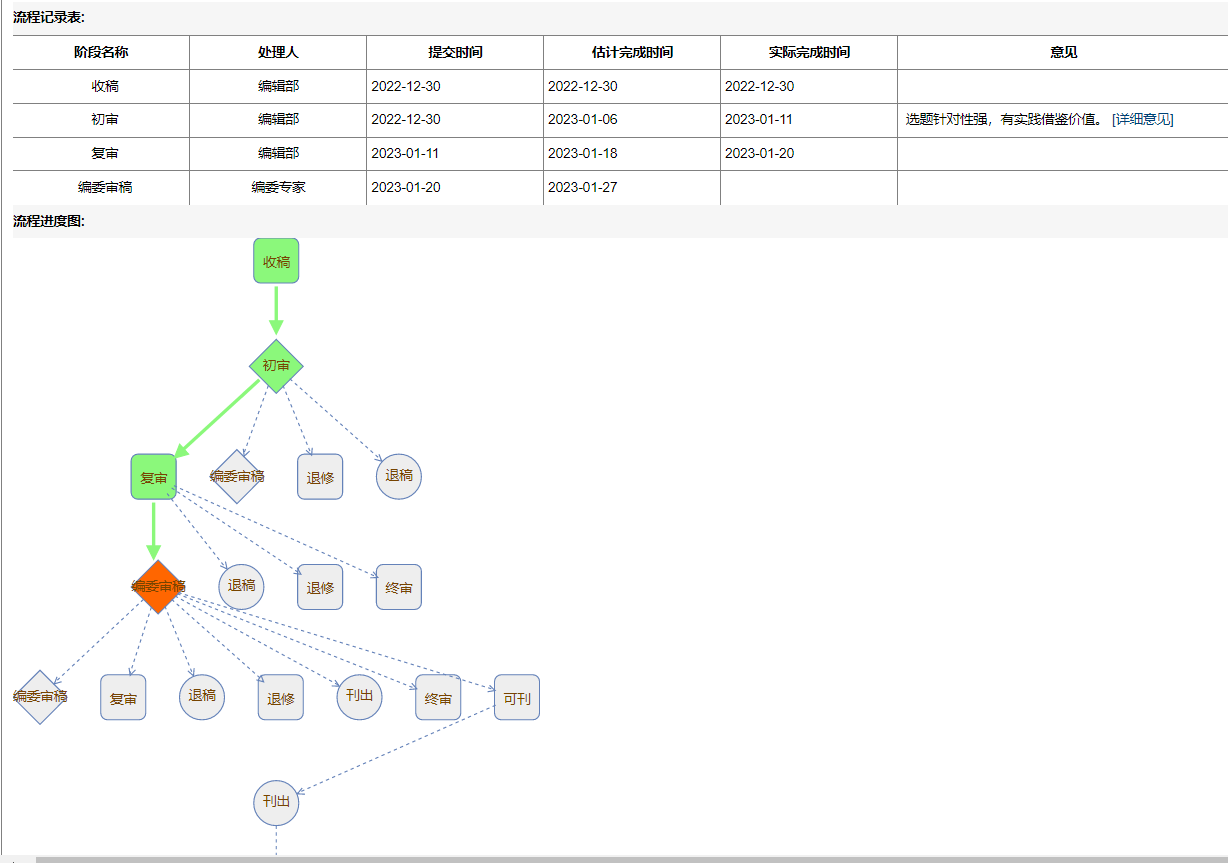Screen dimensions: 1228x863
Task: Click the grey 编委审稿 diamond beside green 复审
Action: point(237,476)
